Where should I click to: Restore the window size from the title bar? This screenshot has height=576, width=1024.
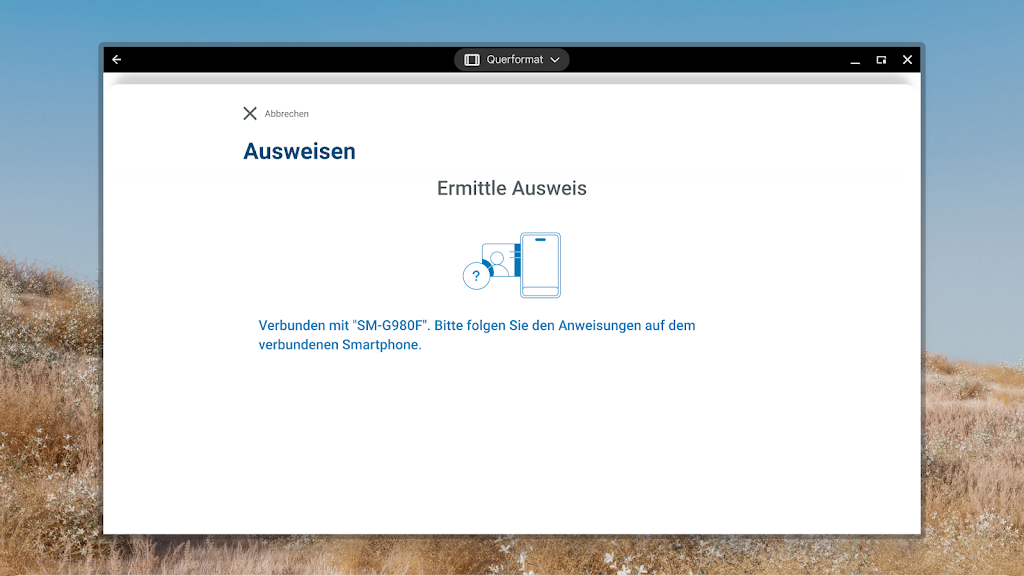tap(881, 60)
